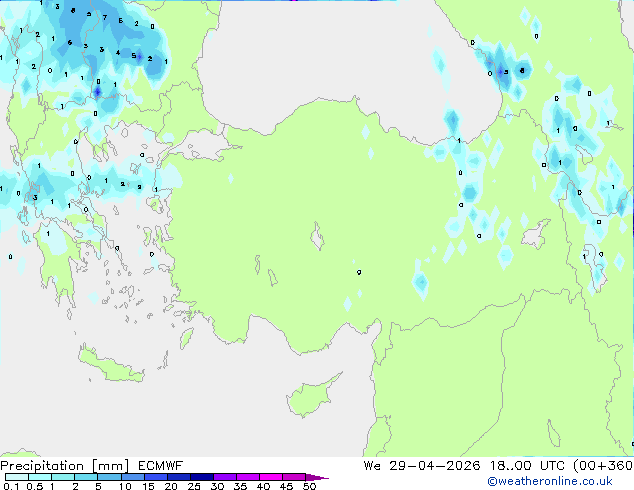Click the purple arrow tip above 50
Viewport: 634px width, 490px height.
[317, 477]
